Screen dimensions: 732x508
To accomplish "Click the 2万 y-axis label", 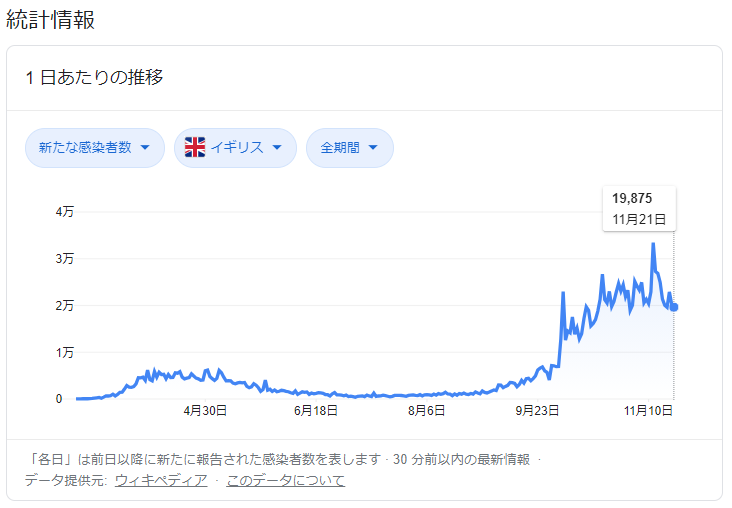I will tap(64, 305).
